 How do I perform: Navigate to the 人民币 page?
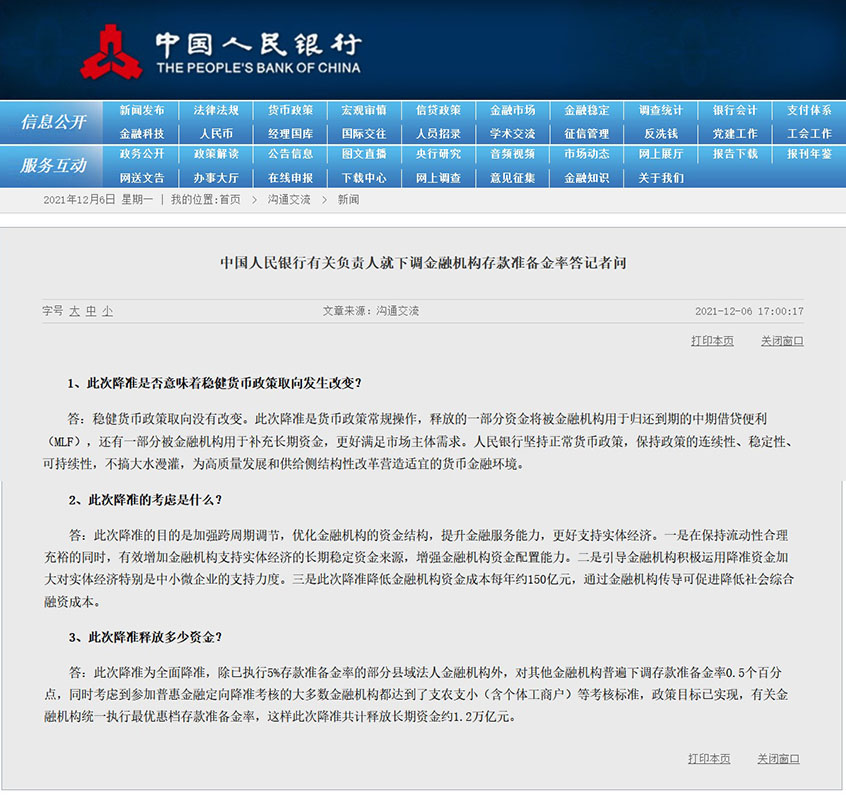tap(216, 133)
